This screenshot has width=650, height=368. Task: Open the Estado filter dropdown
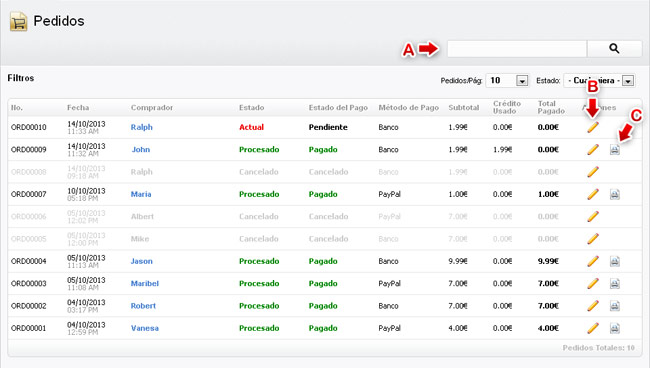click(599, 80)
